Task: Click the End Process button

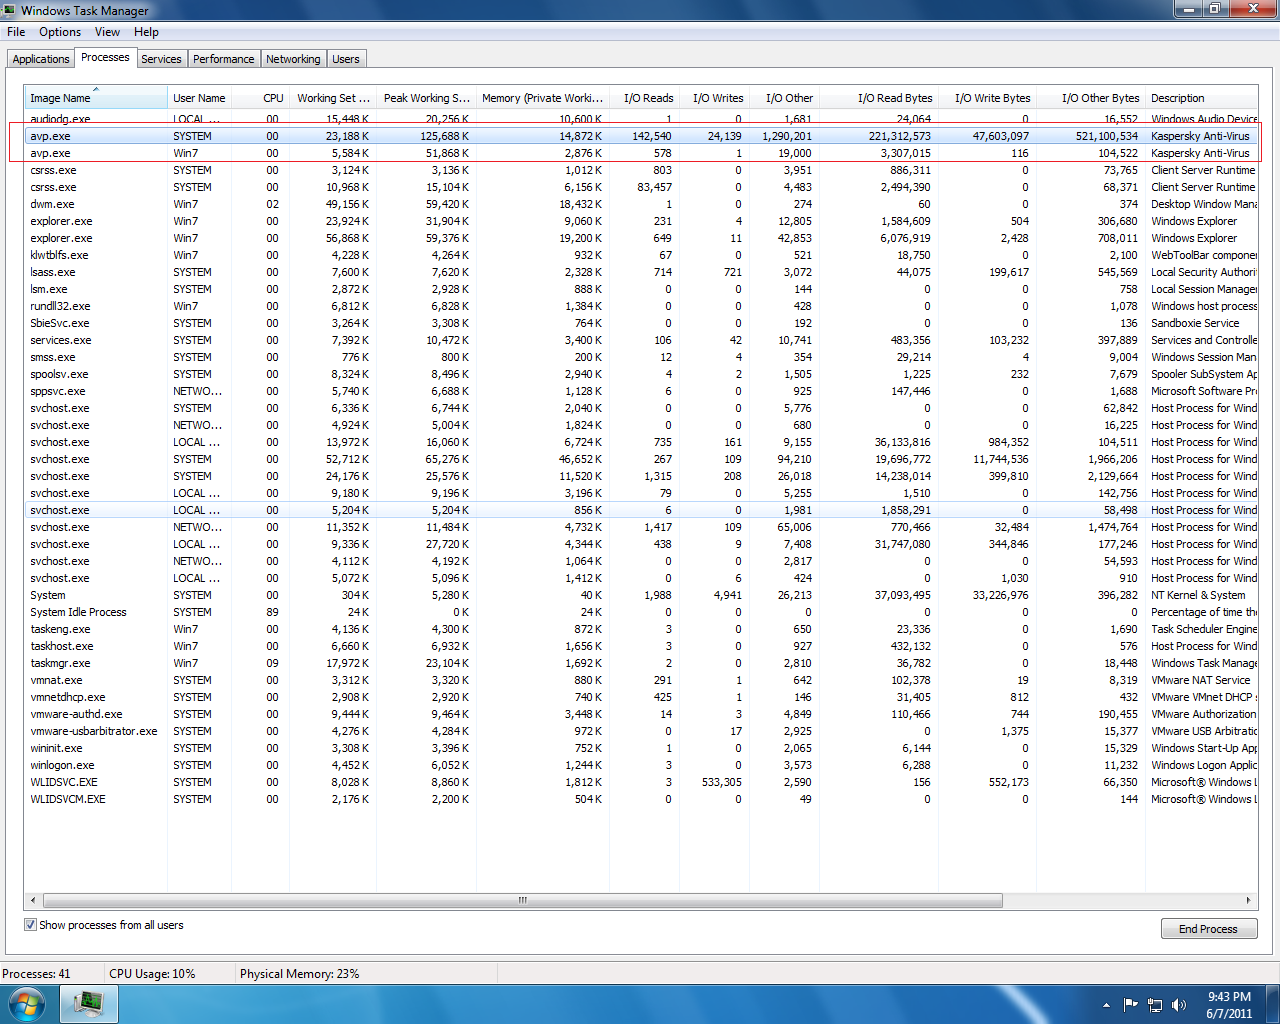Action: [x=1208, y=929]
